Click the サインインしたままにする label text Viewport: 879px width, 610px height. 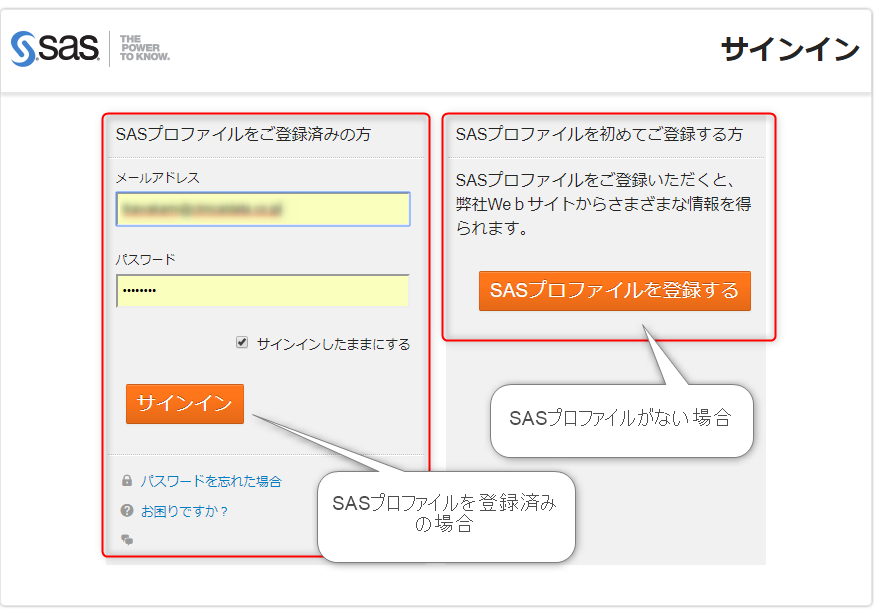click(x=334, y=344)
